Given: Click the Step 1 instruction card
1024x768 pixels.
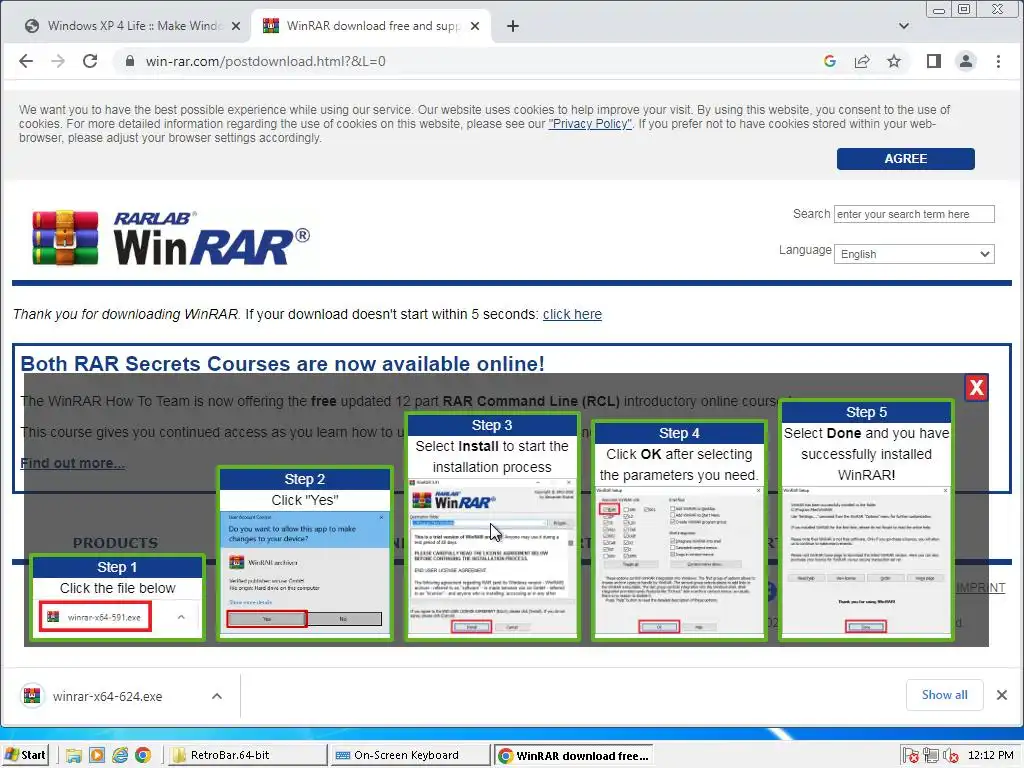Looking at the screenshot, I should (118, 597).
